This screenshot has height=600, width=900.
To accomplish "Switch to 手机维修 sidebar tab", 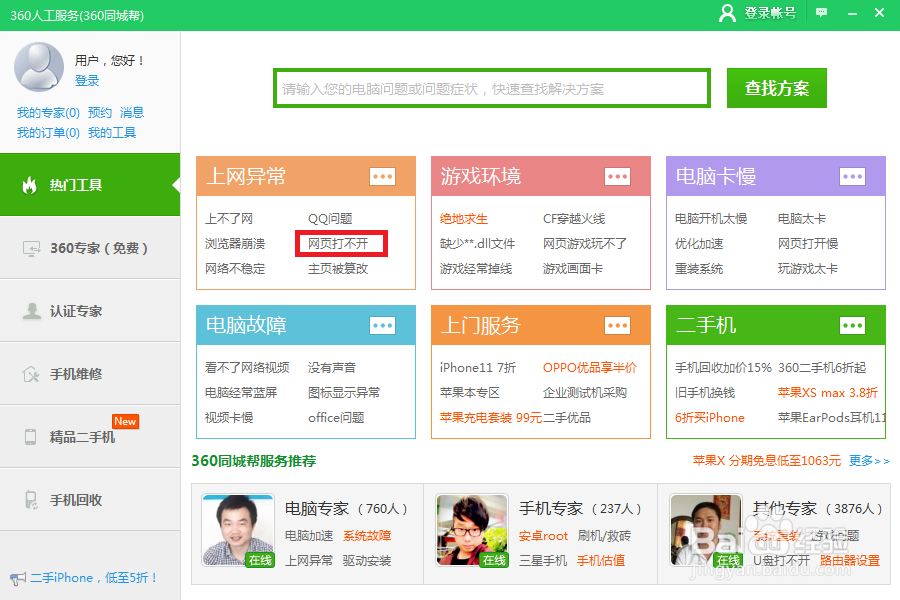I will click(90, 374).
